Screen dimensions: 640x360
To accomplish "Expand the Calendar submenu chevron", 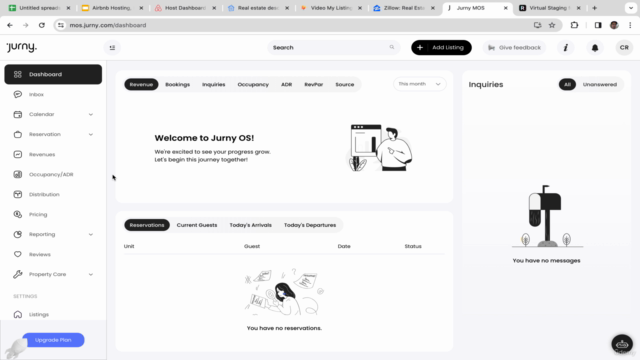I will pyautogui.click(x=91, y=114).
